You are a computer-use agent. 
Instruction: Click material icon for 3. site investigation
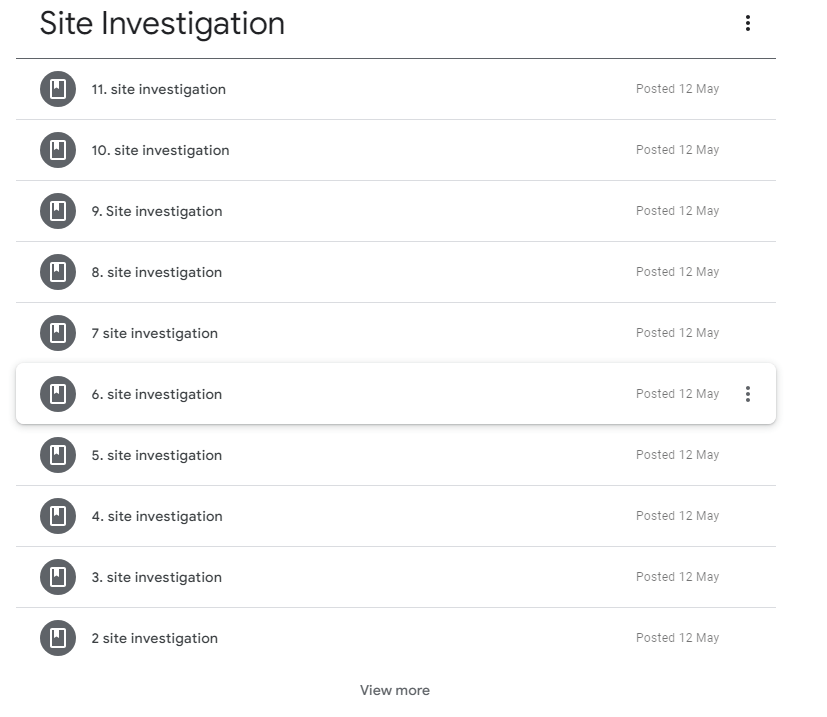(58, 577)
